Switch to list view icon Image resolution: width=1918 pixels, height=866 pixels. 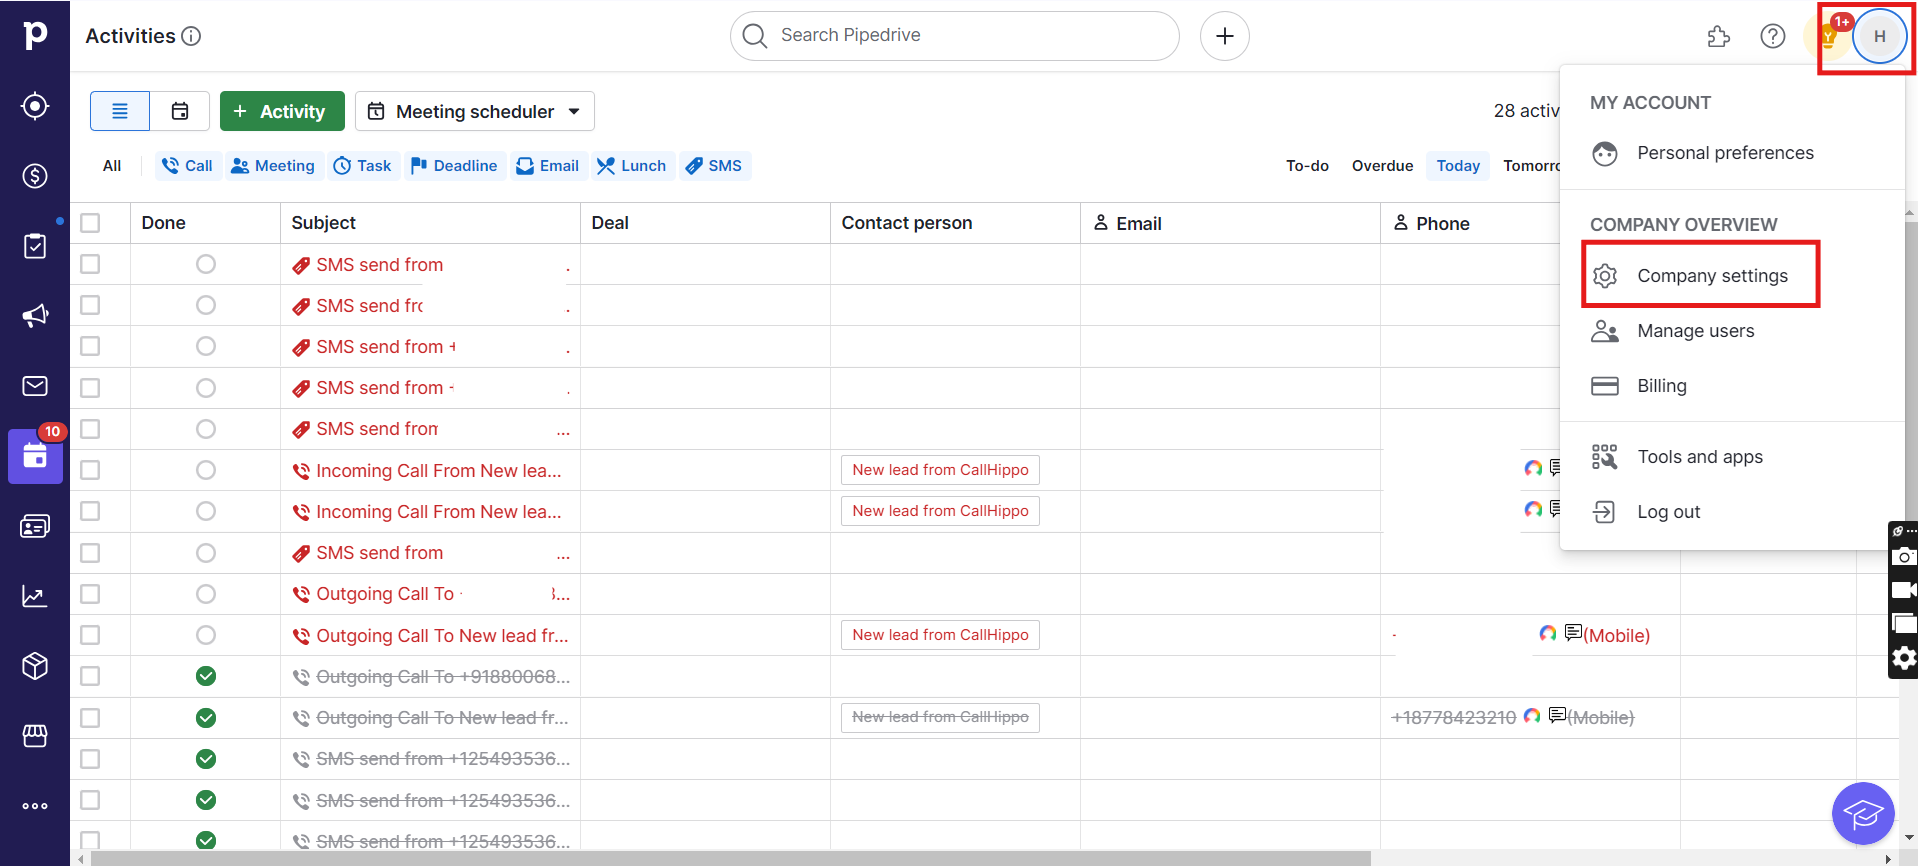[120, 111]
